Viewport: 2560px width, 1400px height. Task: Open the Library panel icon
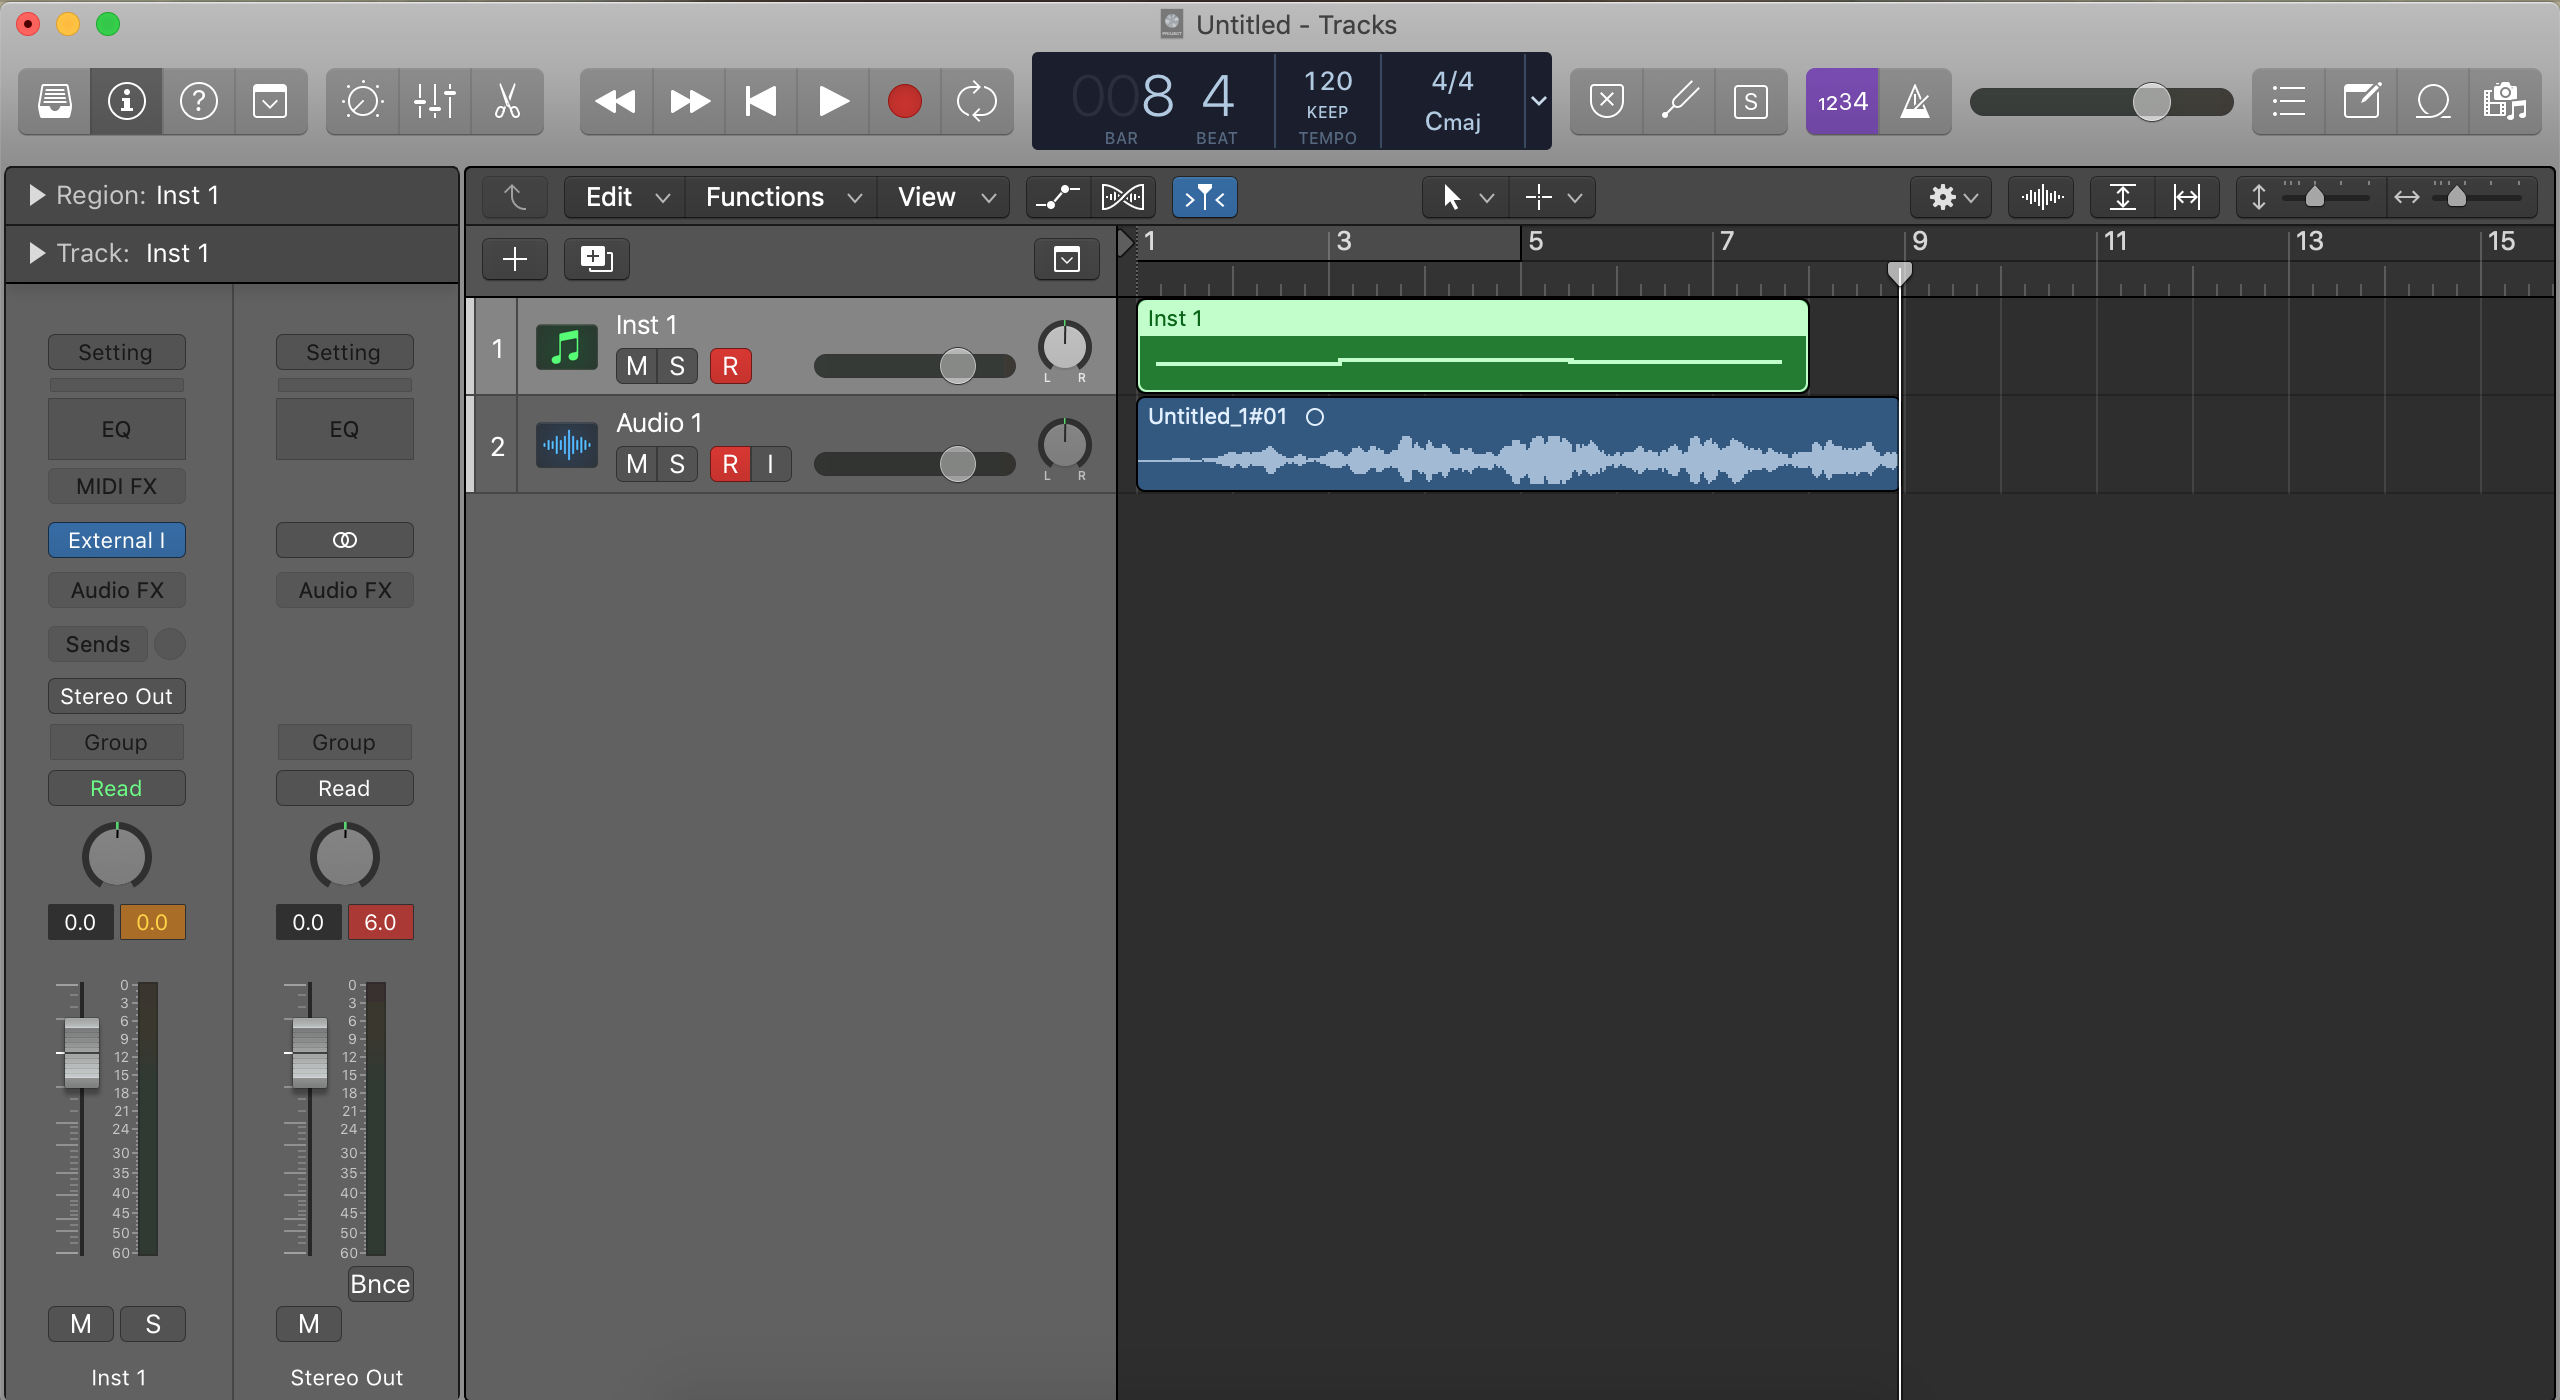click(55, 101)
